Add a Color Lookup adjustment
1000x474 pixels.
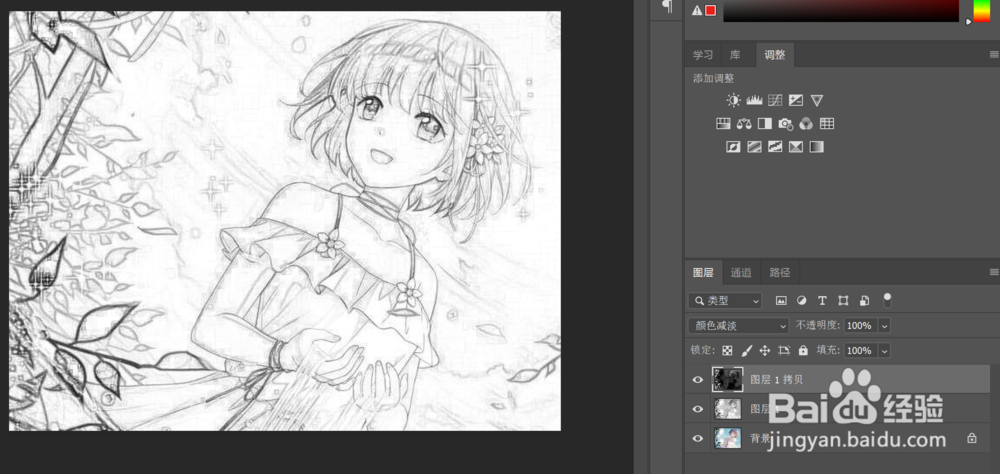click(x=827, y=124)
